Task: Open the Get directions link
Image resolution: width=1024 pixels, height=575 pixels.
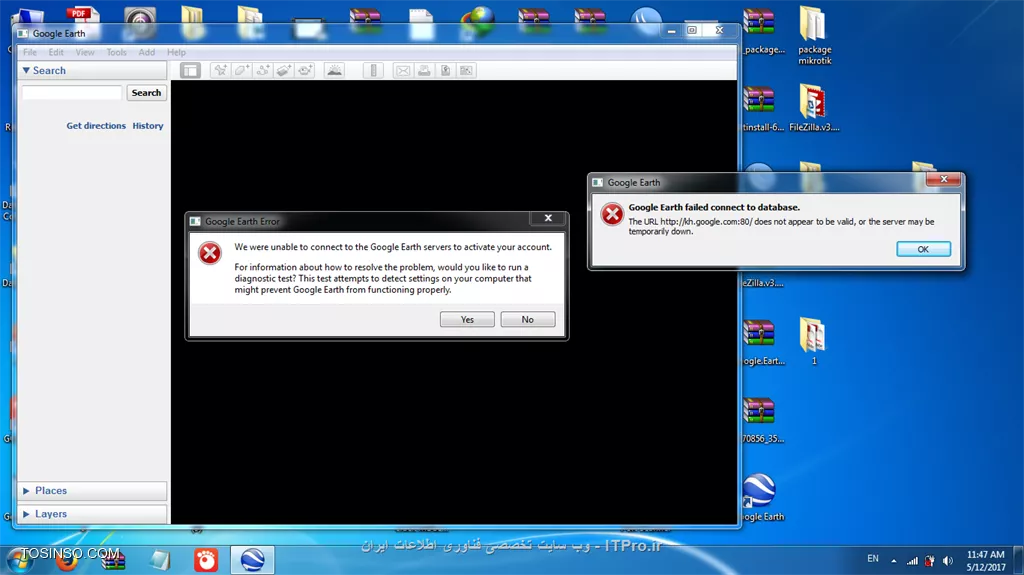Action: pos(96,125)
